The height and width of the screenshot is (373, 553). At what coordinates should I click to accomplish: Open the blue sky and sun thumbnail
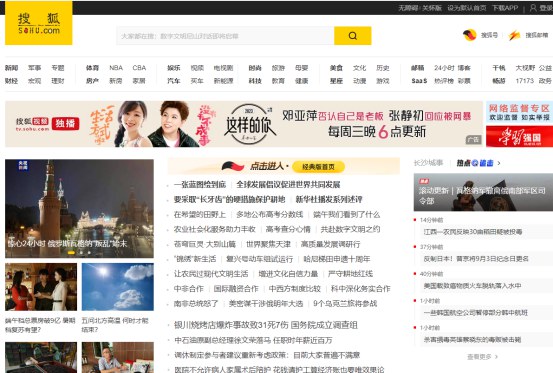click(x=118, y=287)
